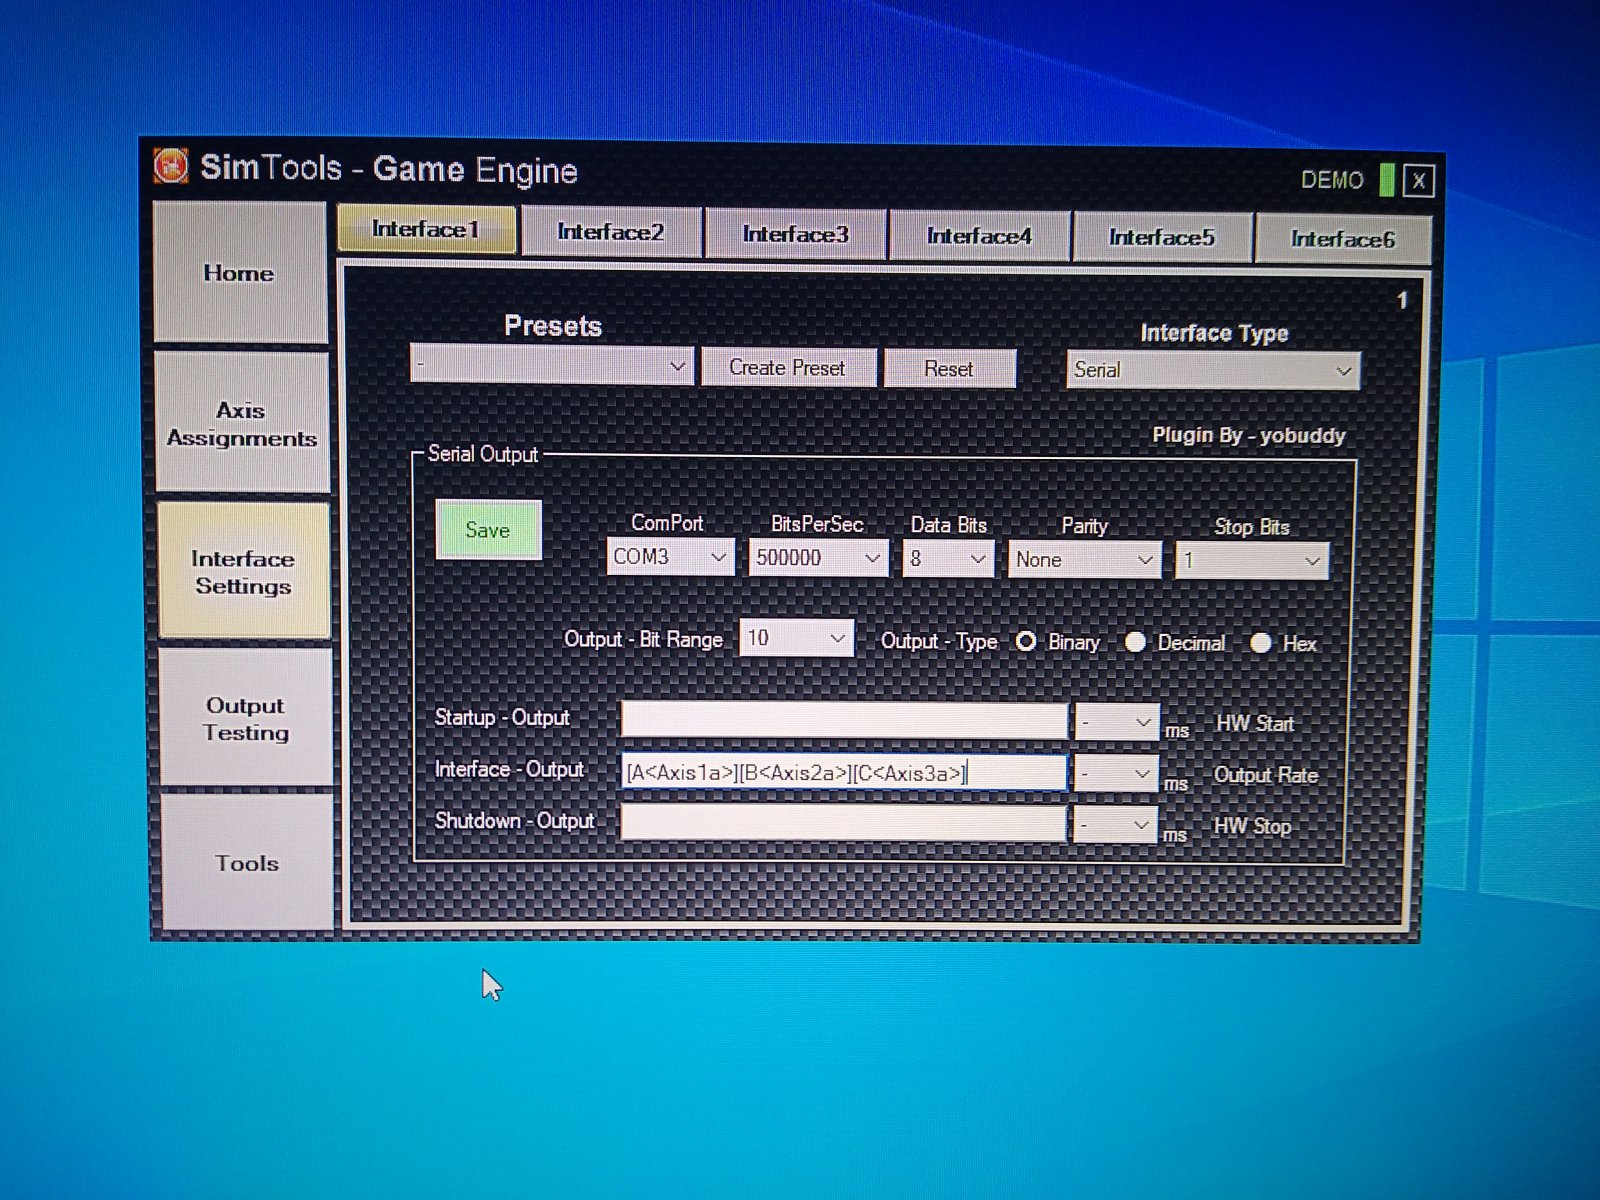Switch to the Interface6 tab
Screen dimensions: 1600x1200
pyautogui.click(x=1343, y=239)
